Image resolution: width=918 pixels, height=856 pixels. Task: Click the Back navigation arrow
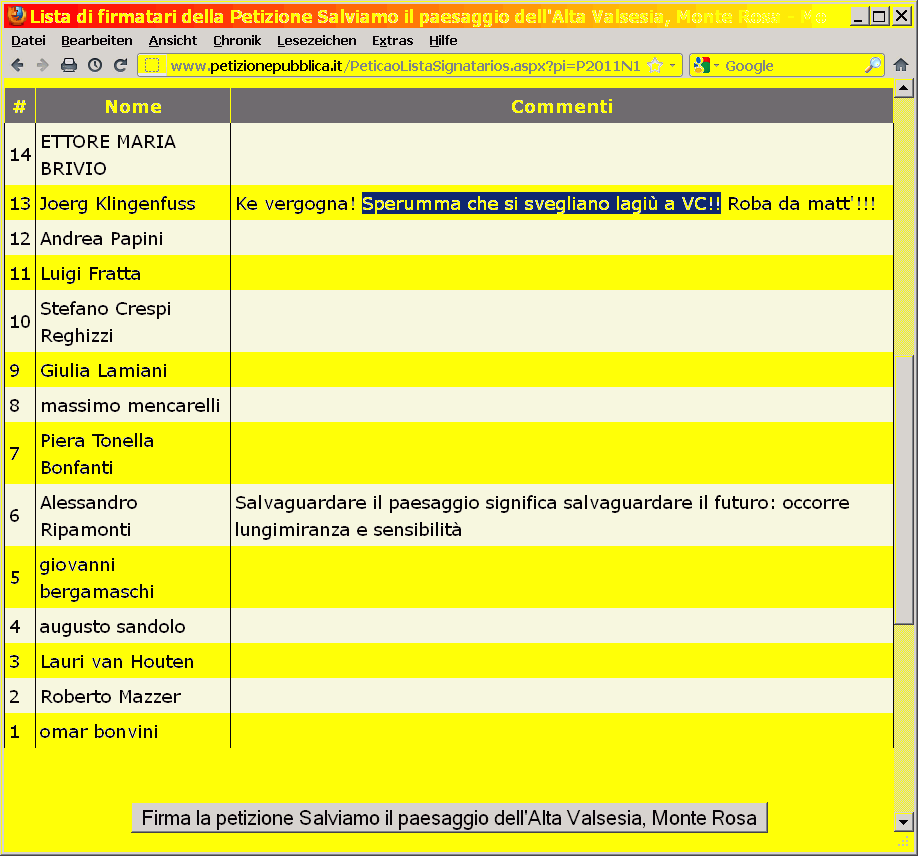17,65
